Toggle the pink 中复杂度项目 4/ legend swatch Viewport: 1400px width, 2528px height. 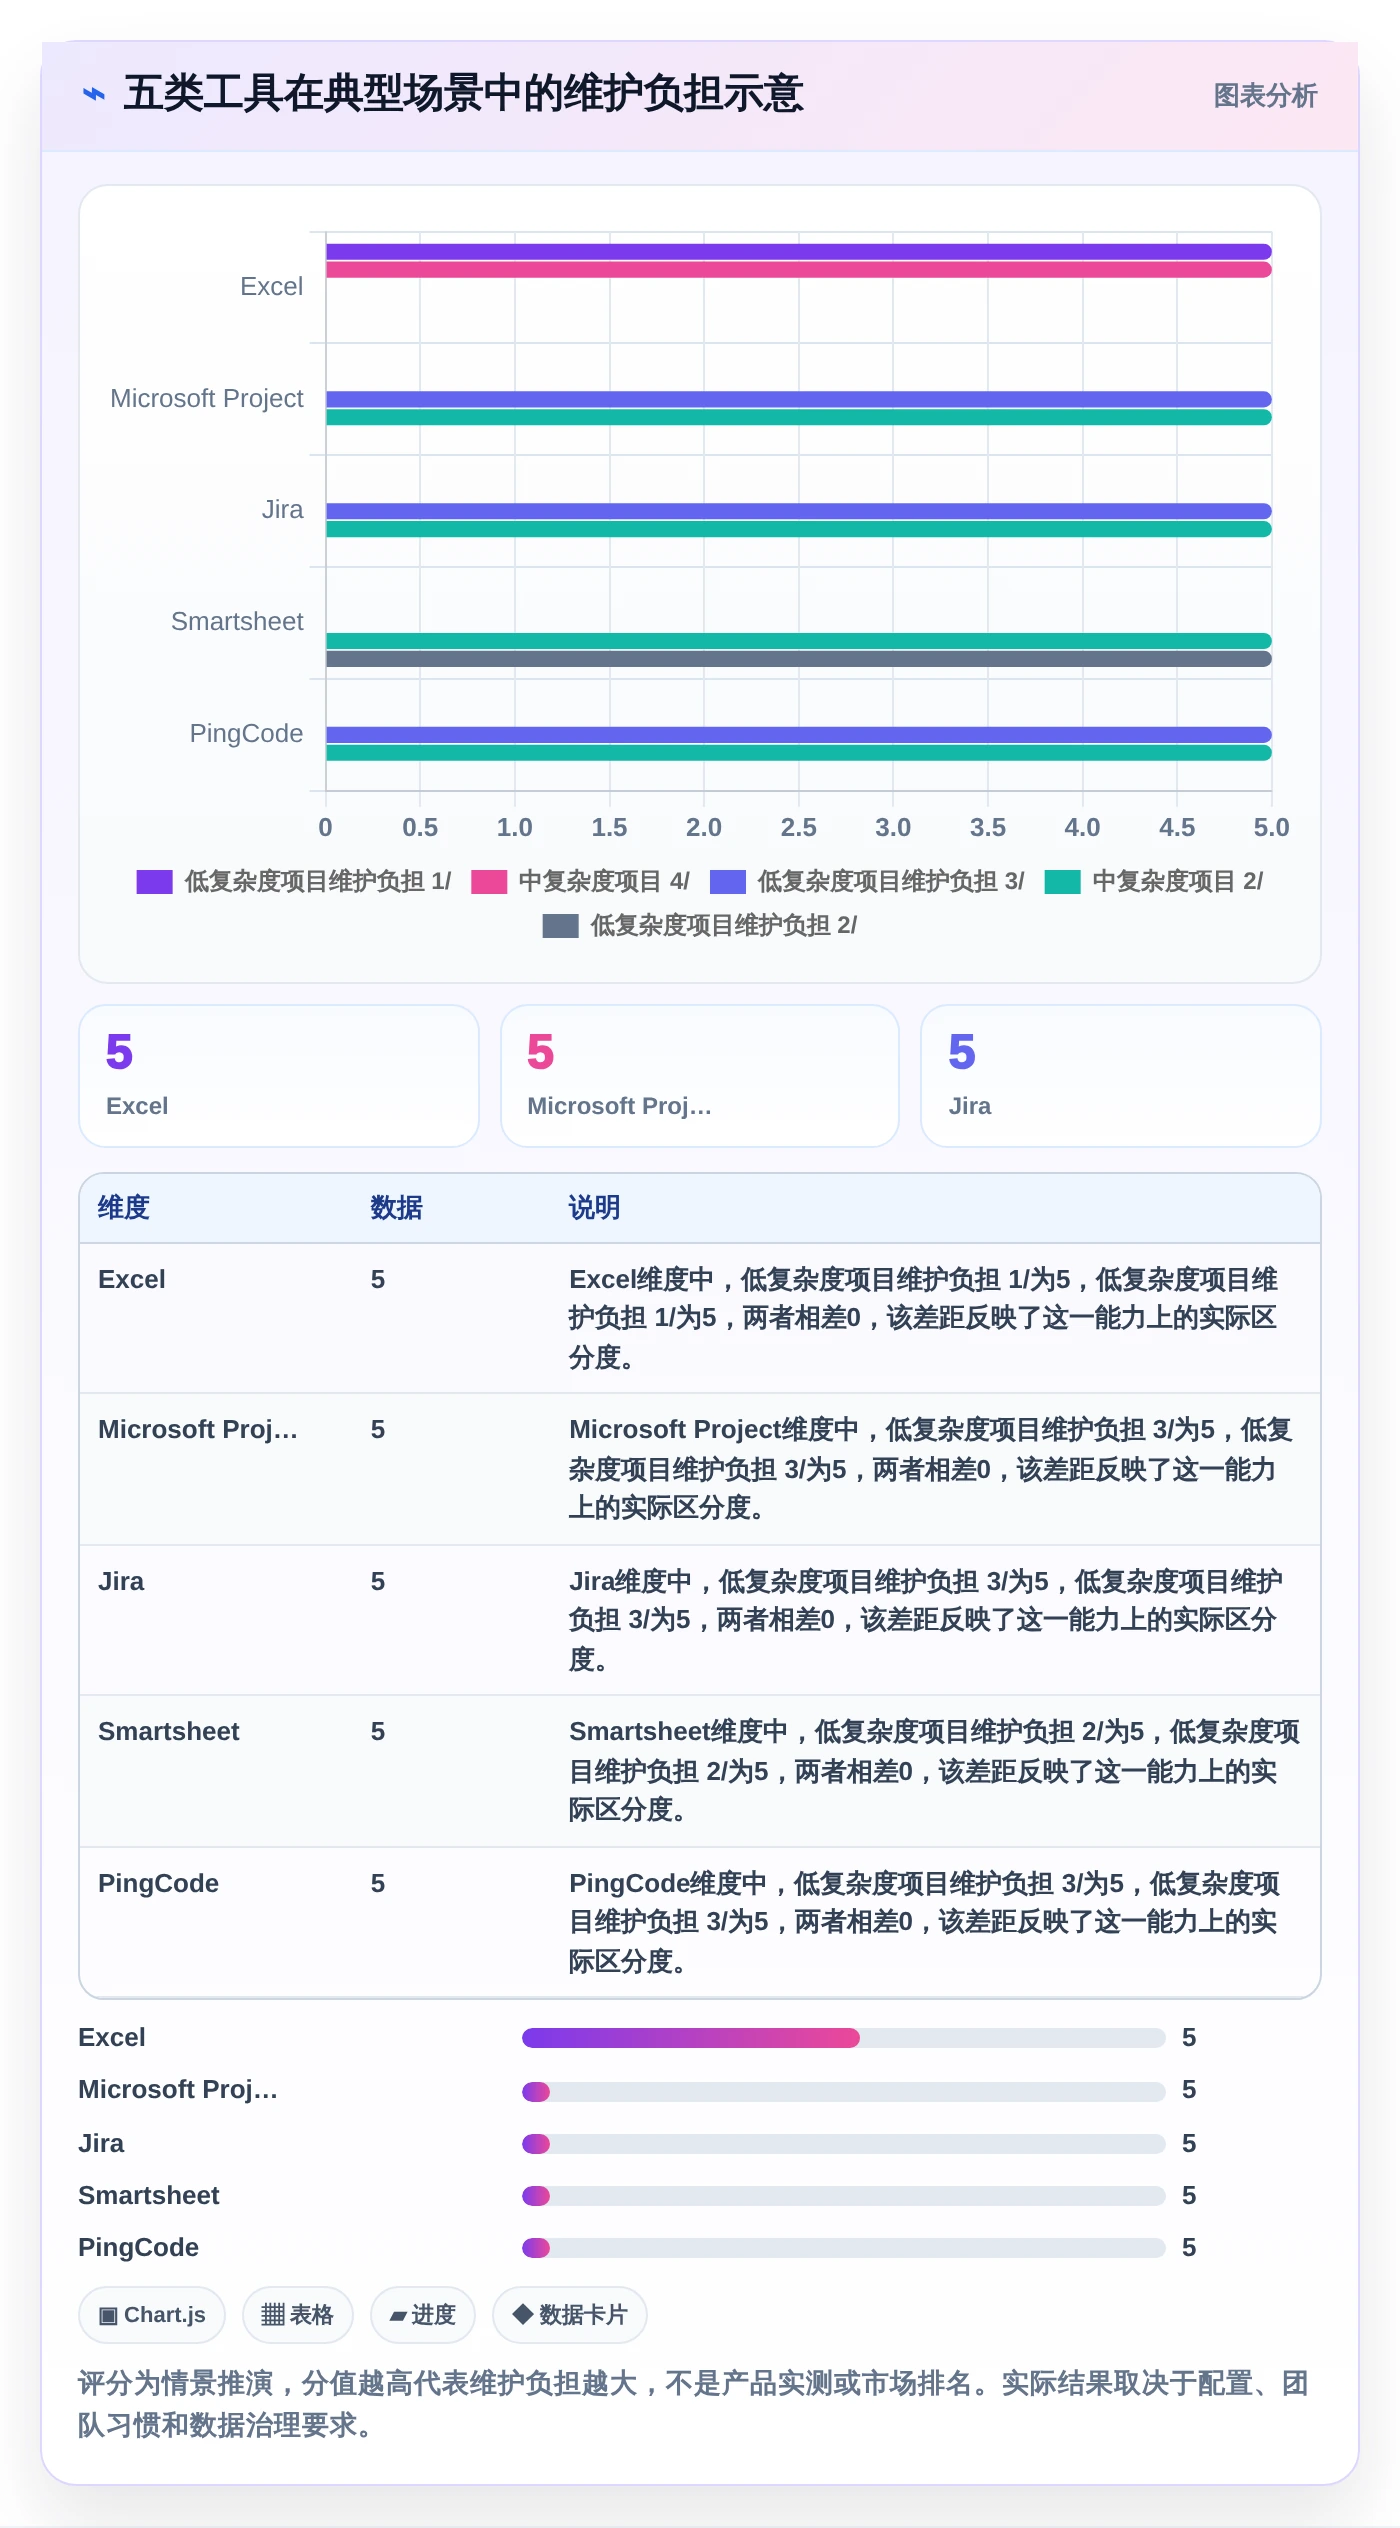coord(489,882)
